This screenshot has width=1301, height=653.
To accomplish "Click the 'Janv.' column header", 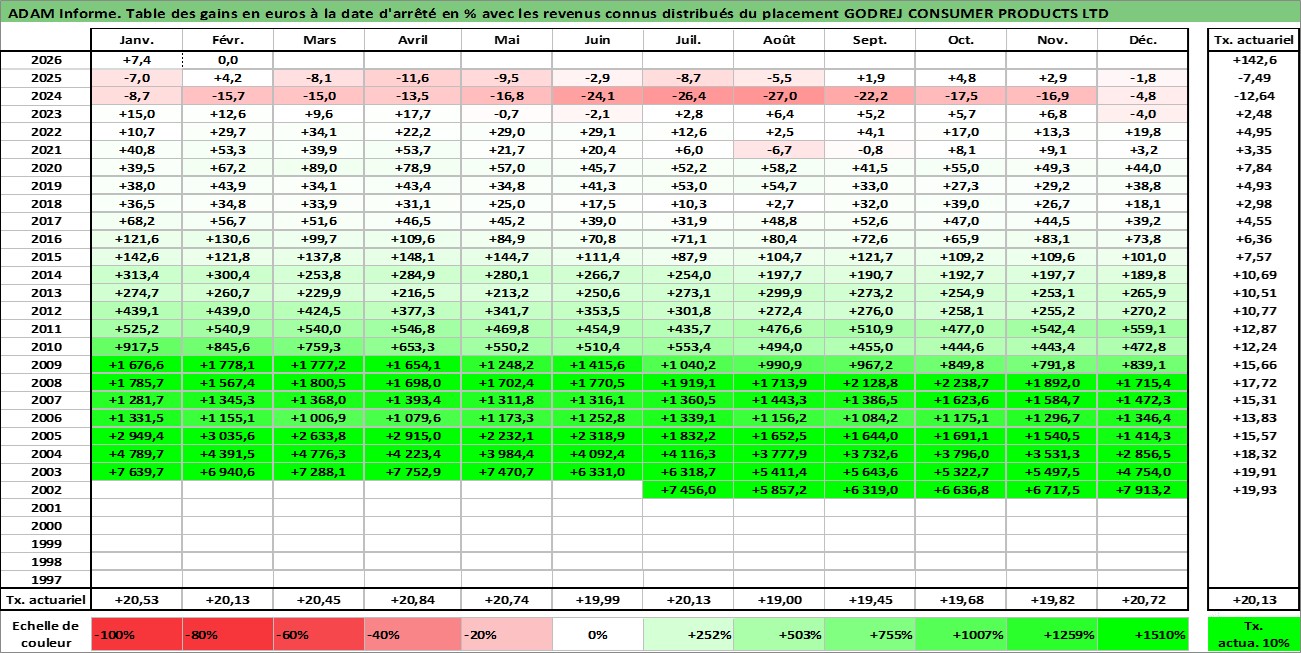I will tap(136, 40).
